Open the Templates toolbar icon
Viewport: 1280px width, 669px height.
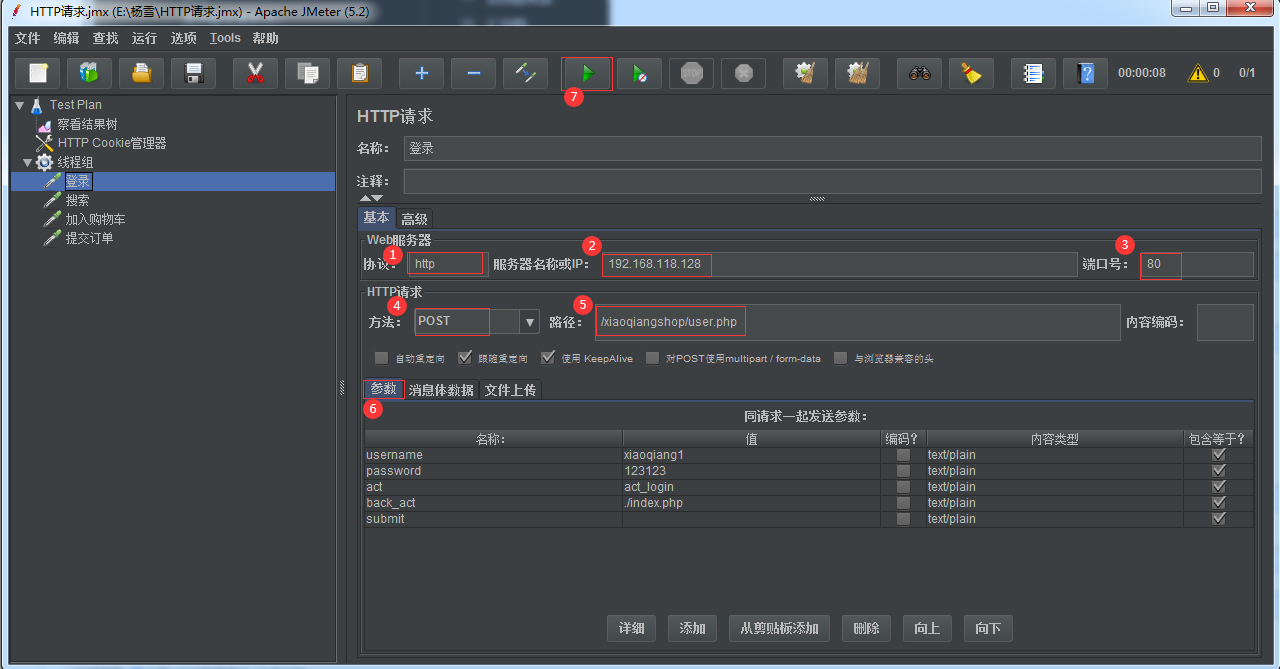pos(90,73)
